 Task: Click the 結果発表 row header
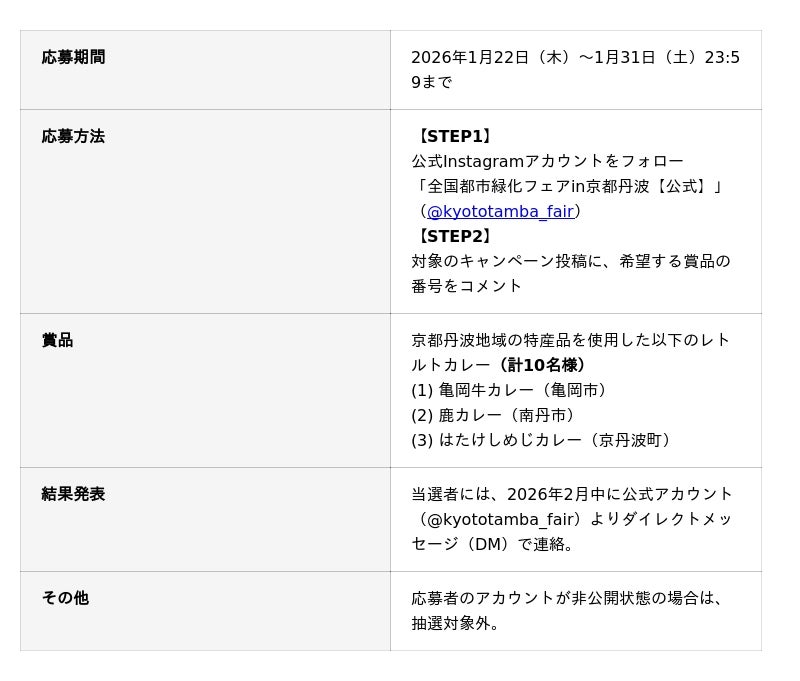click(x=73, y=494)
